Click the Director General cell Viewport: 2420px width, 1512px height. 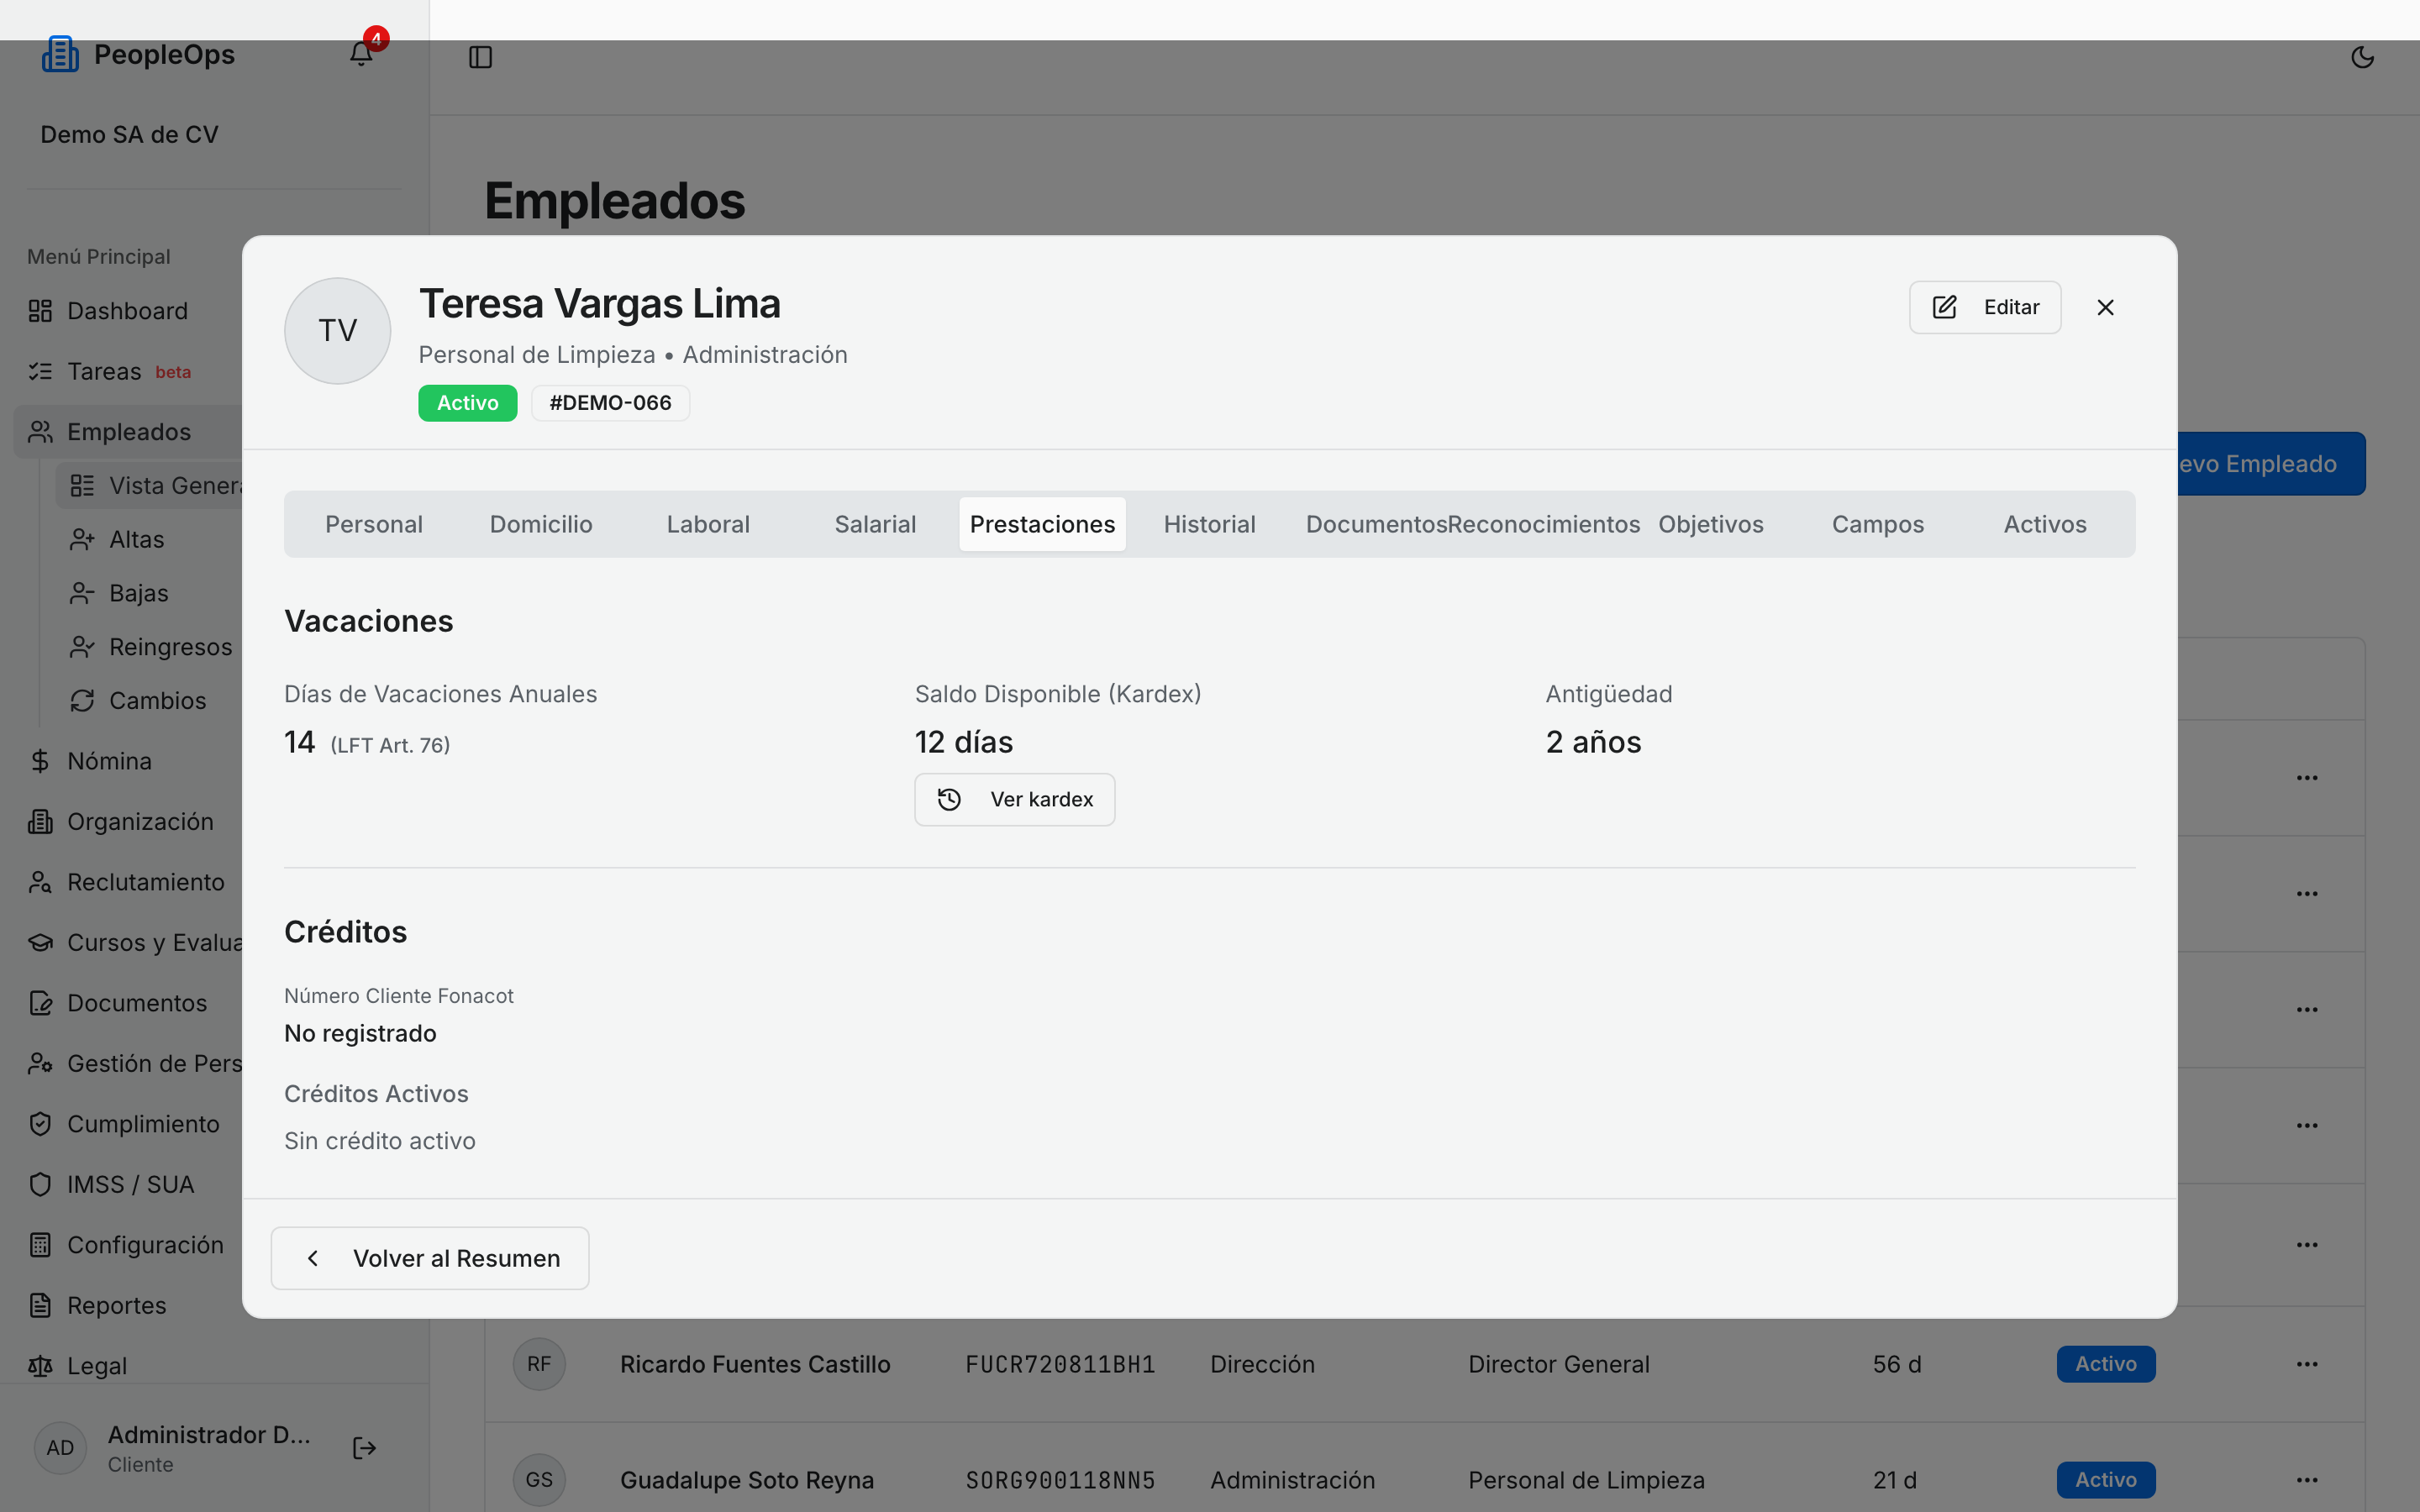point(1558,1364)
